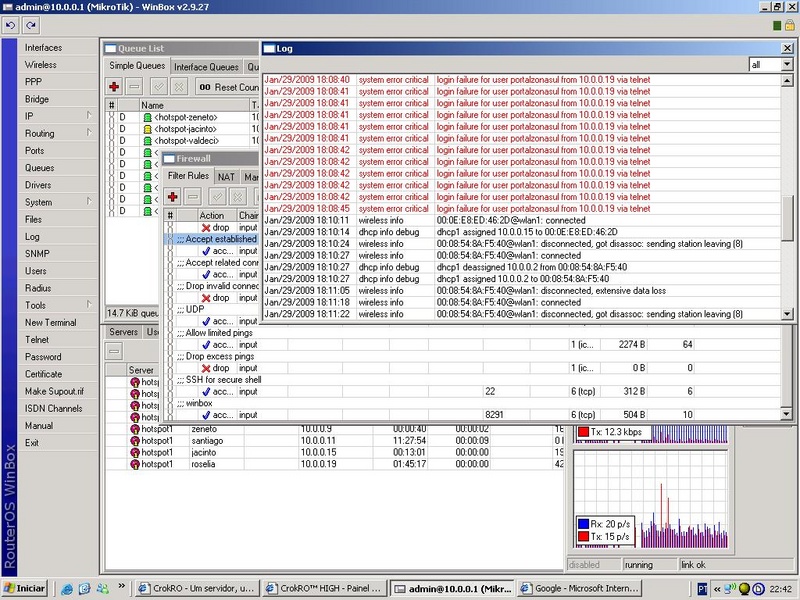This screenshot has width=800, height=600.
Task: Select IP address 10.0.0.19 in roselia row
Action: click(318, 464)
